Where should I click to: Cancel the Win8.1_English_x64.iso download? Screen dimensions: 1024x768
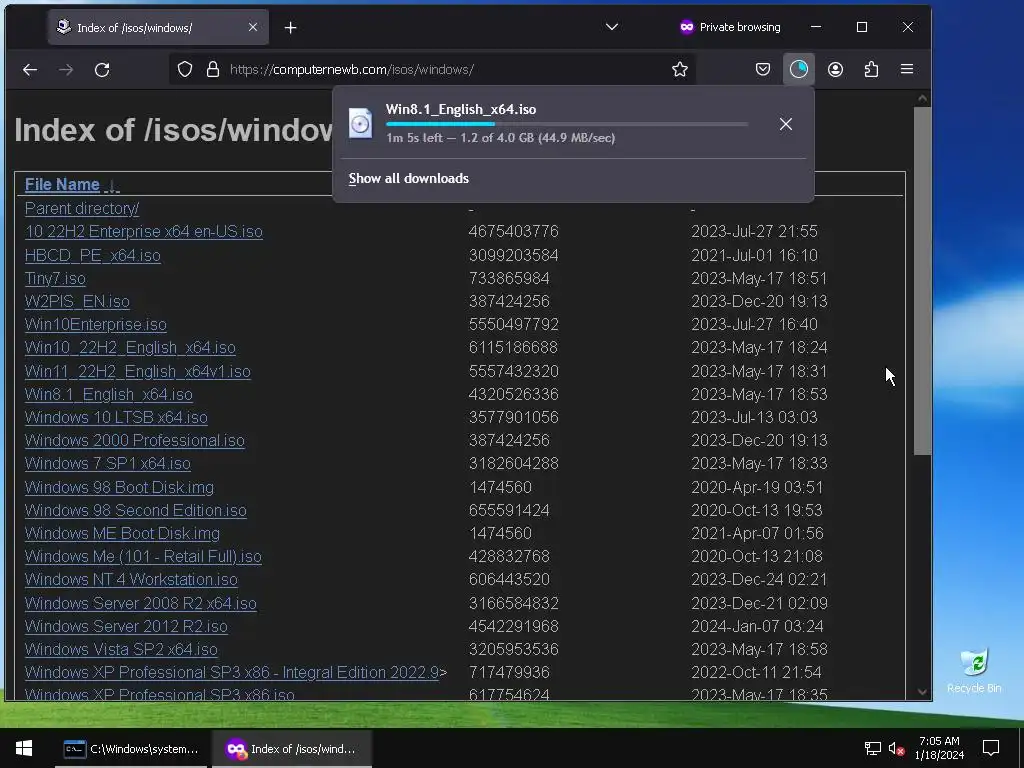(x=786, y=124)
